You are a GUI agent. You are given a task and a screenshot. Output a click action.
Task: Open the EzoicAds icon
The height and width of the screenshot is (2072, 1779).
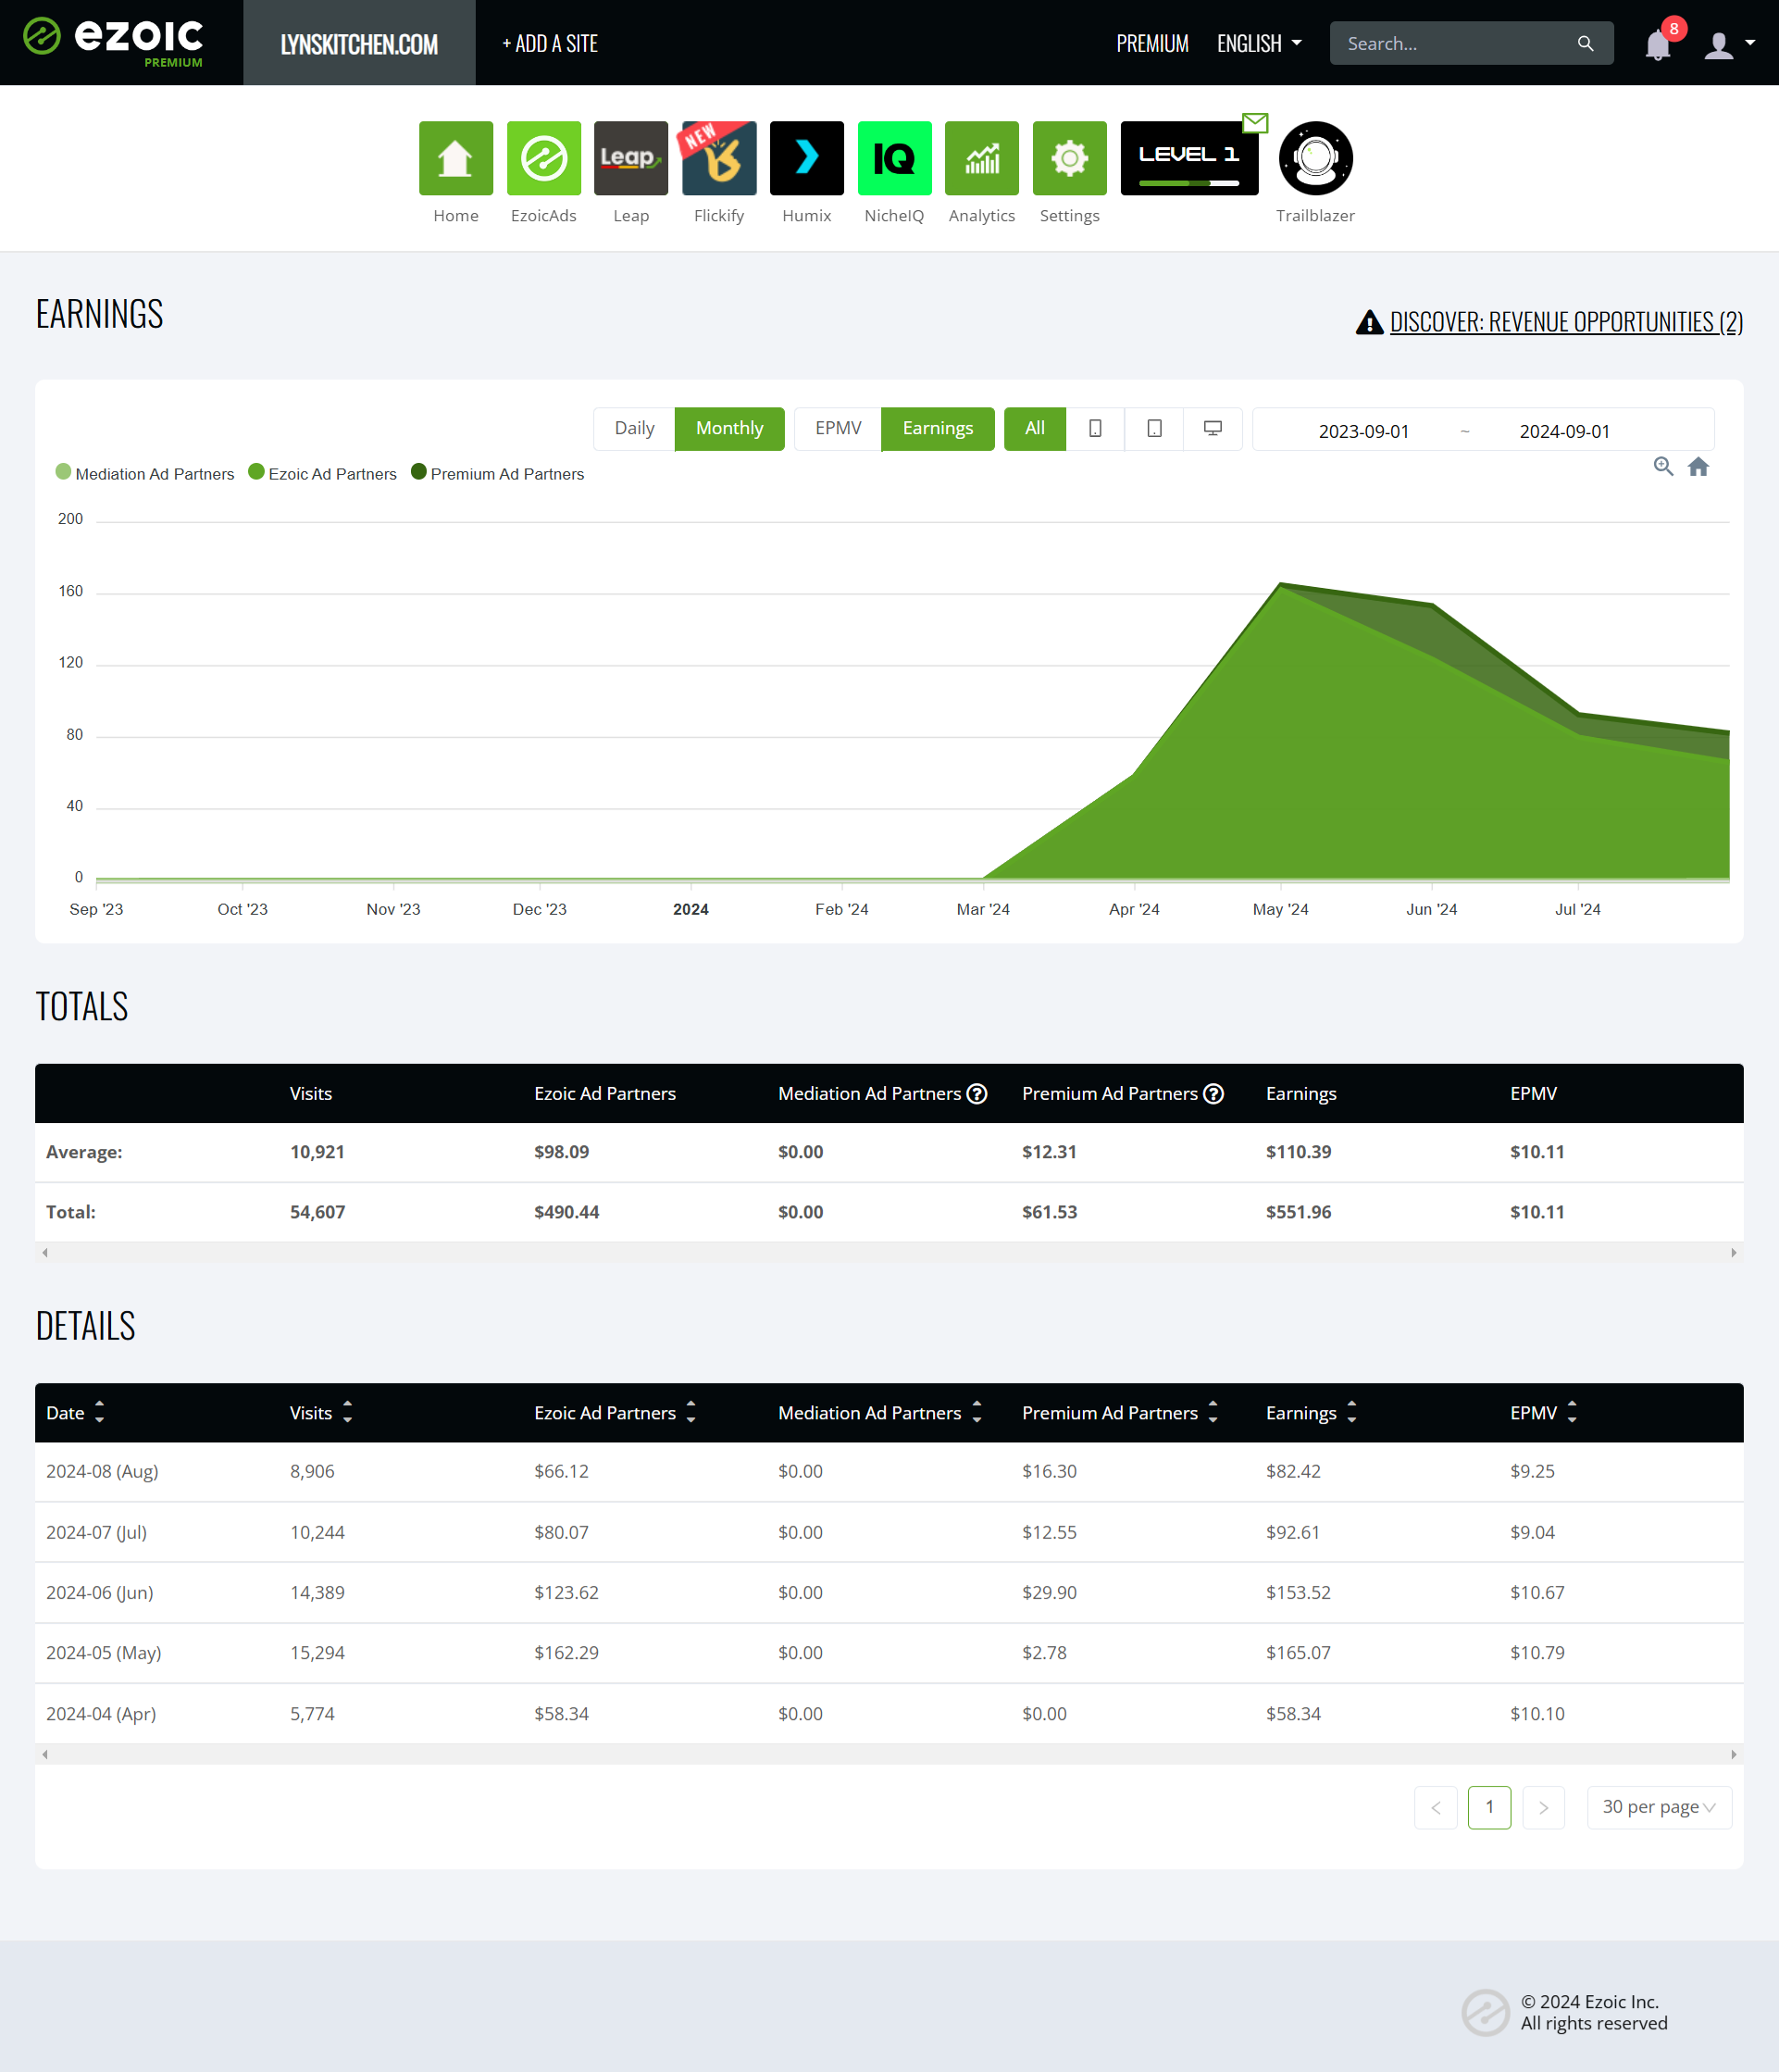point(543,158)
